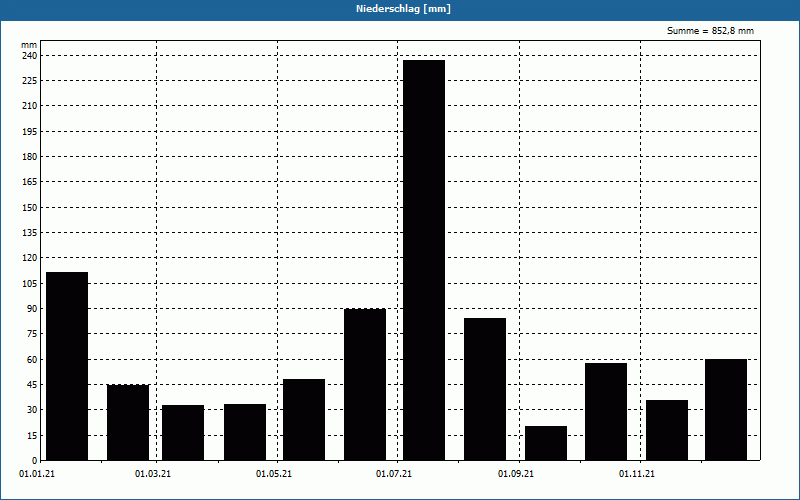Select the tallest July precipitation bar

point(424,260)
